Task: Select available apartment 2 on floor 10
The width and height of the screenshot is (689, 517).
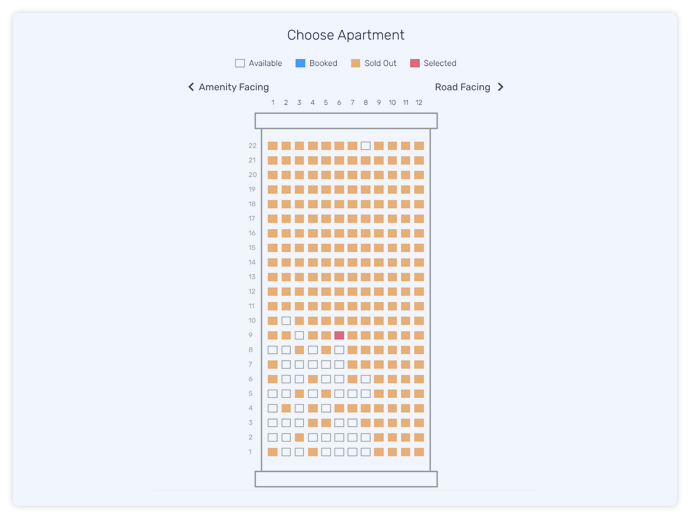Action: coord(286,321)
